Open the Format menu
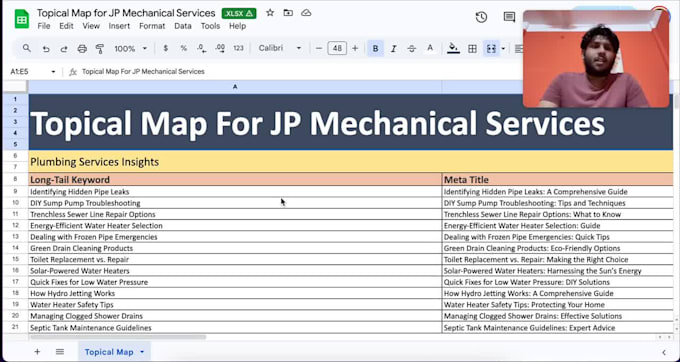Viewport: 680px width, 362px height. (x=152, y=26)
